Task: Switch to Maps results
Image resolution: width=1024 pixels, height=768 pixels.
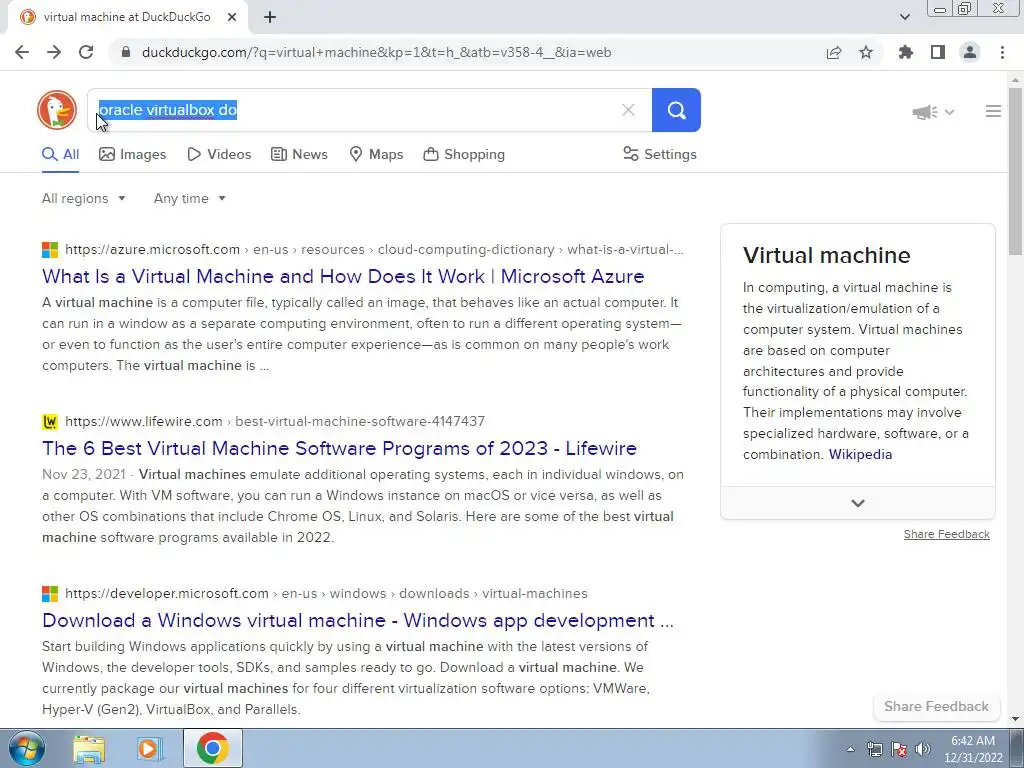Action: (x=376, y=154)
